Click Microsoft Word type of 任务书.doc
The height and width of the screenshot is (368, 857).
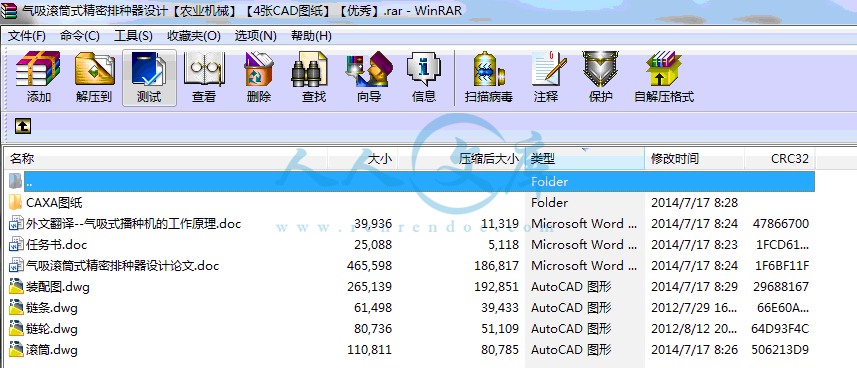584,244
